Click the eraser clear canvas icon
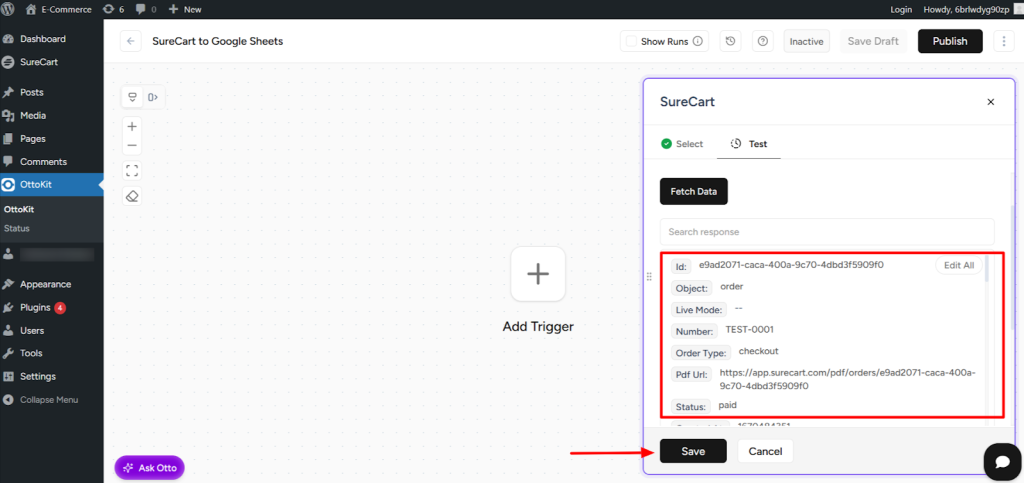Image resolution: width=1024 pixels, height=483 pixels. click(x=132, y=196)
